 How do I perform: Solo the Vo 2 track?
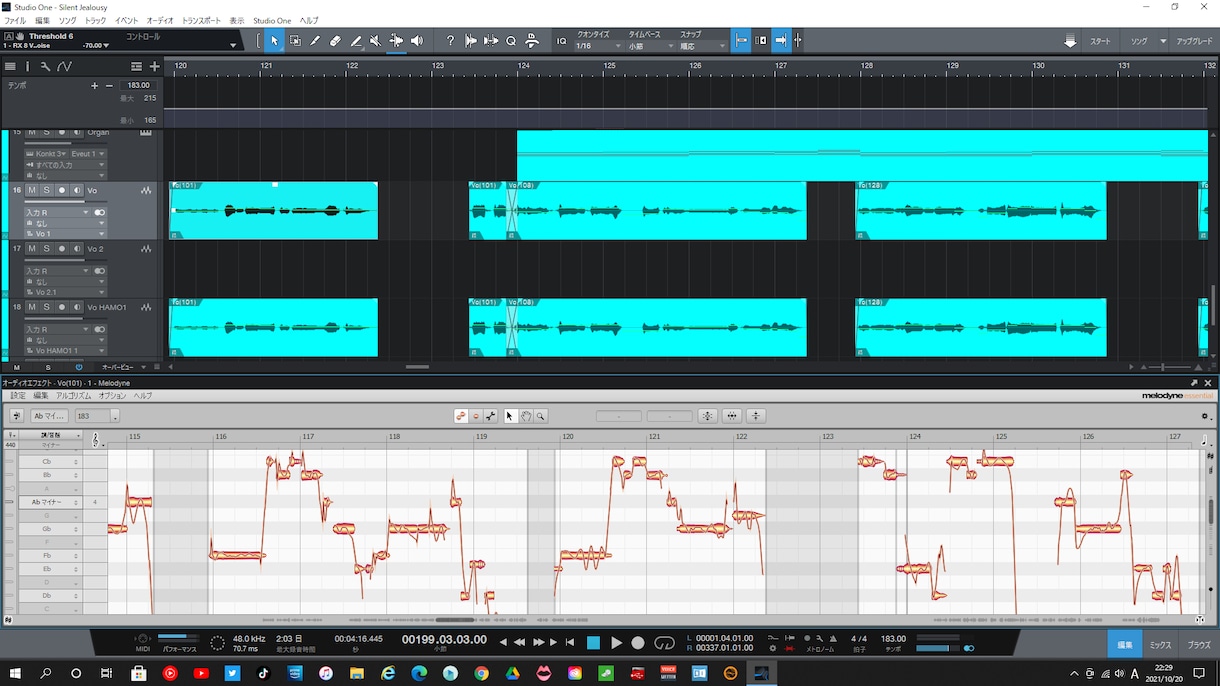[x=46, y=249]
